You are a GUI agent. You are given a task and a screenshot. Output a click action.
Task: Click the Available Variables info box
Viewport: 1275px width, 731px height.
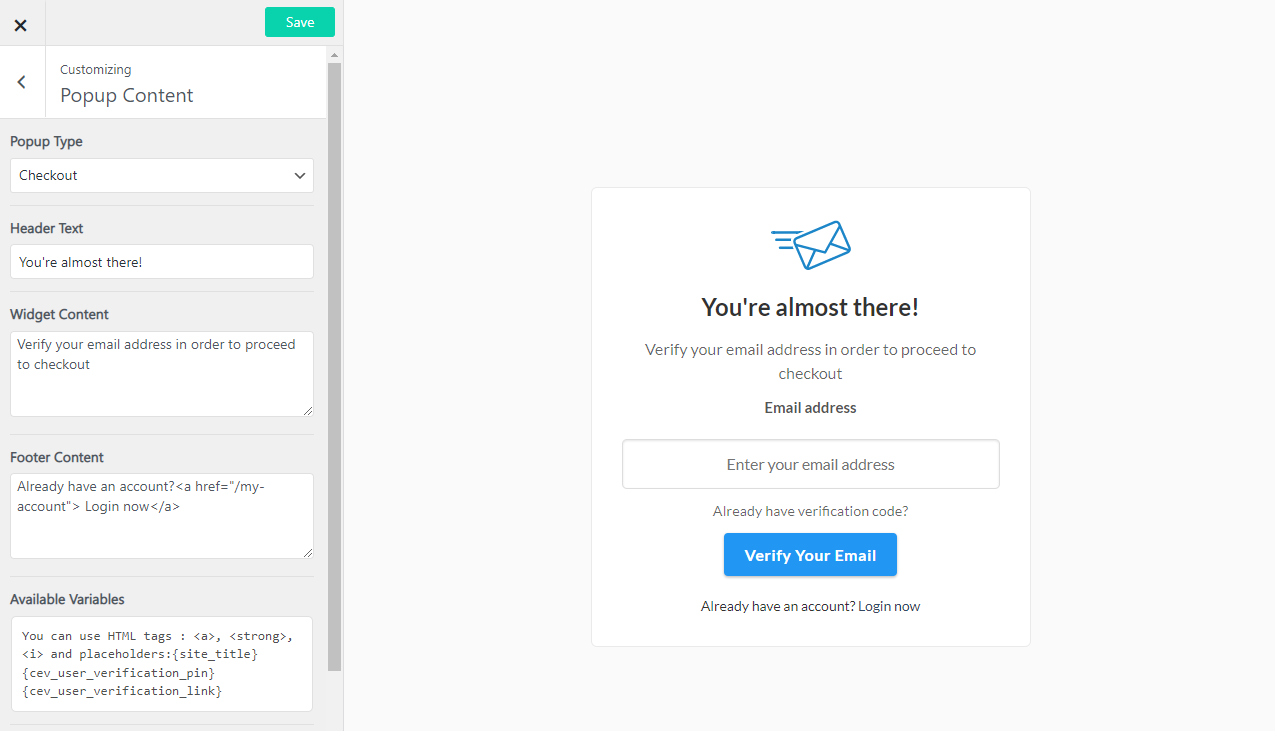point(161,663)
